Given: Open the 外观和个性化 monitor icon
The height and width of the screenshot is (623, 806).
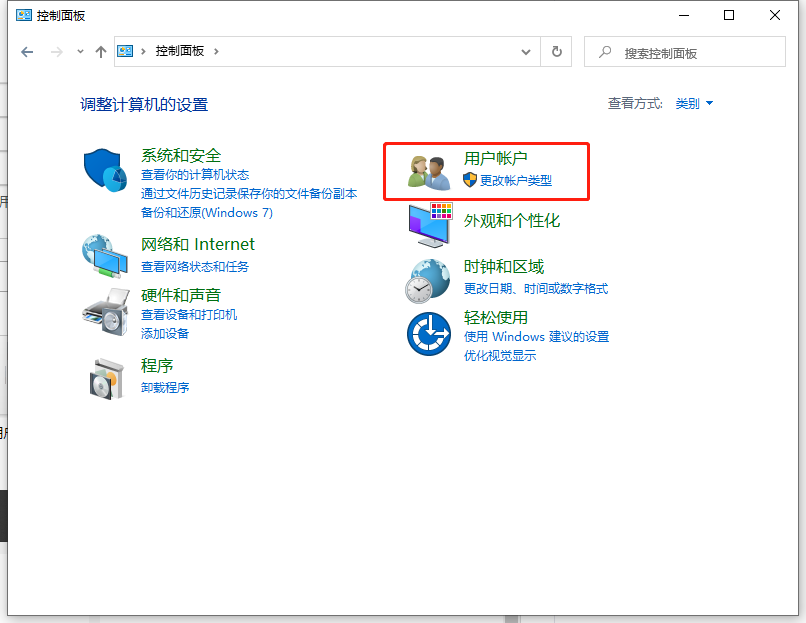Looking at the screenshot, I should [428, 223].
